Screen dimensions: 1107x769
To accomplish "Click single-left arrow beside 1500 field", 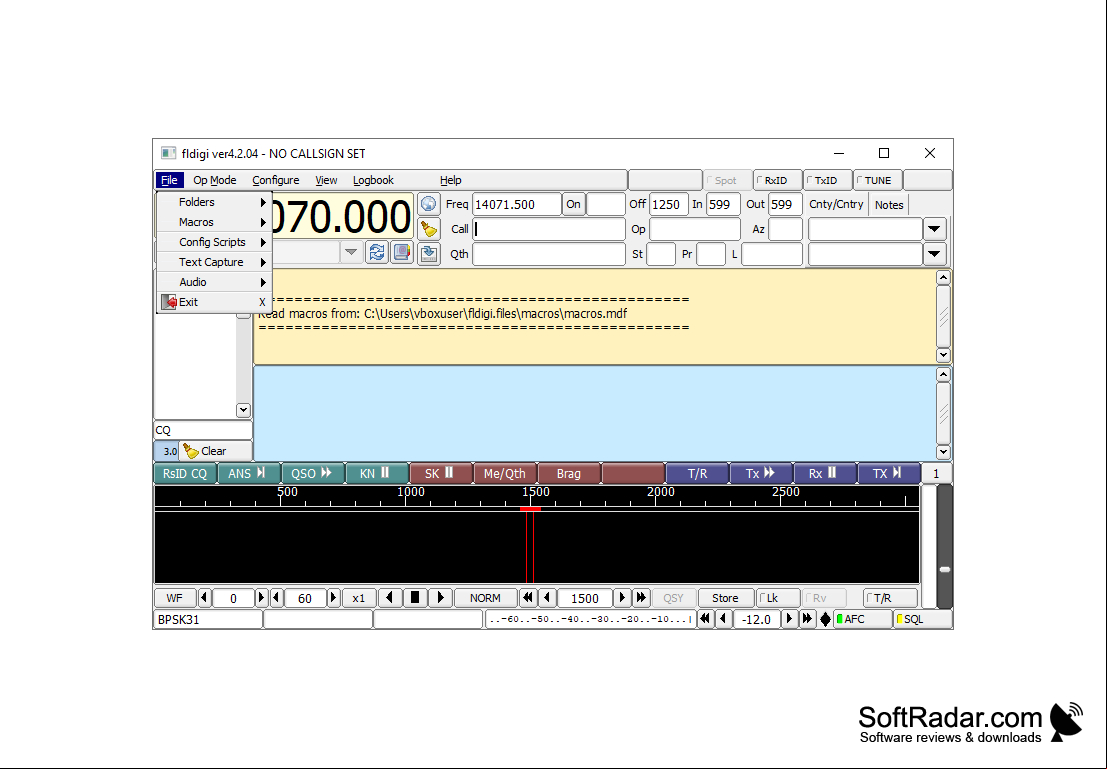I will click(x=547, y=597).
